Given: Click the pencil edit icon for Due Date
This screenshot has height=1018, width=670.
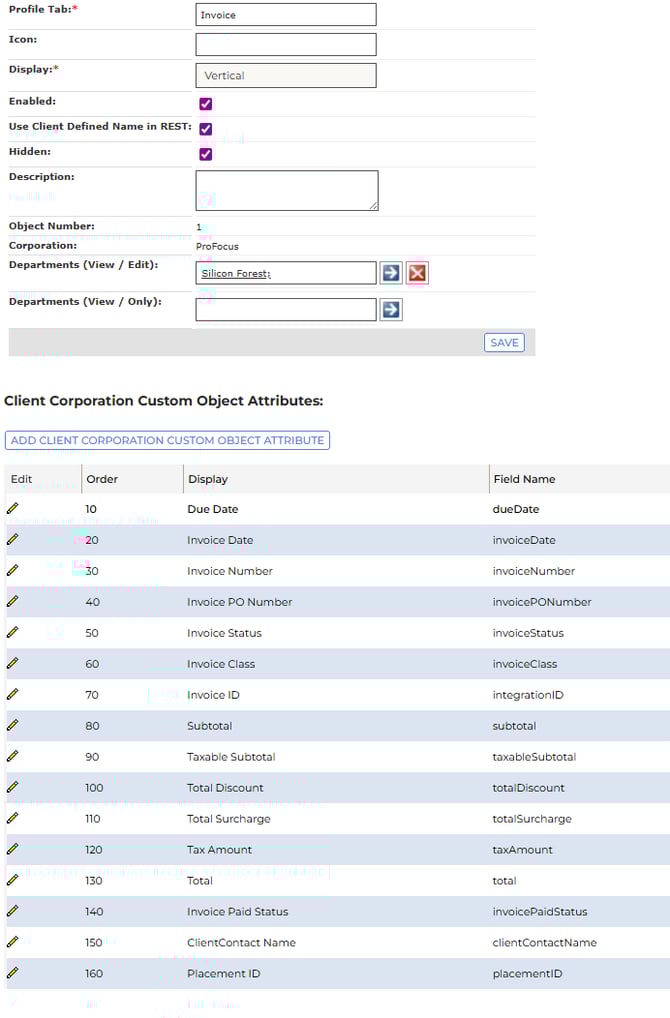Looking at the screenshot, I should click(x=13, y=509).
